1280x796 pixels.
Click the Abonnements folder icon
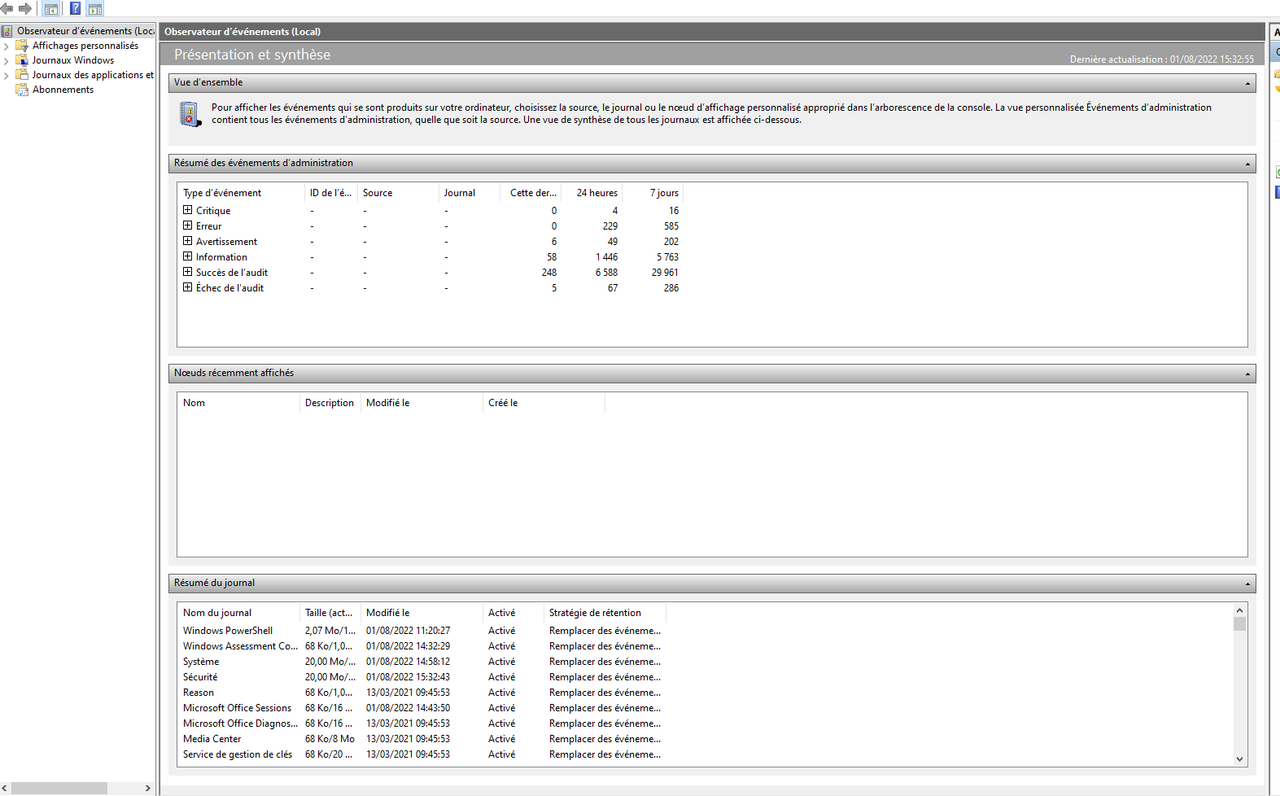point(22,90)
